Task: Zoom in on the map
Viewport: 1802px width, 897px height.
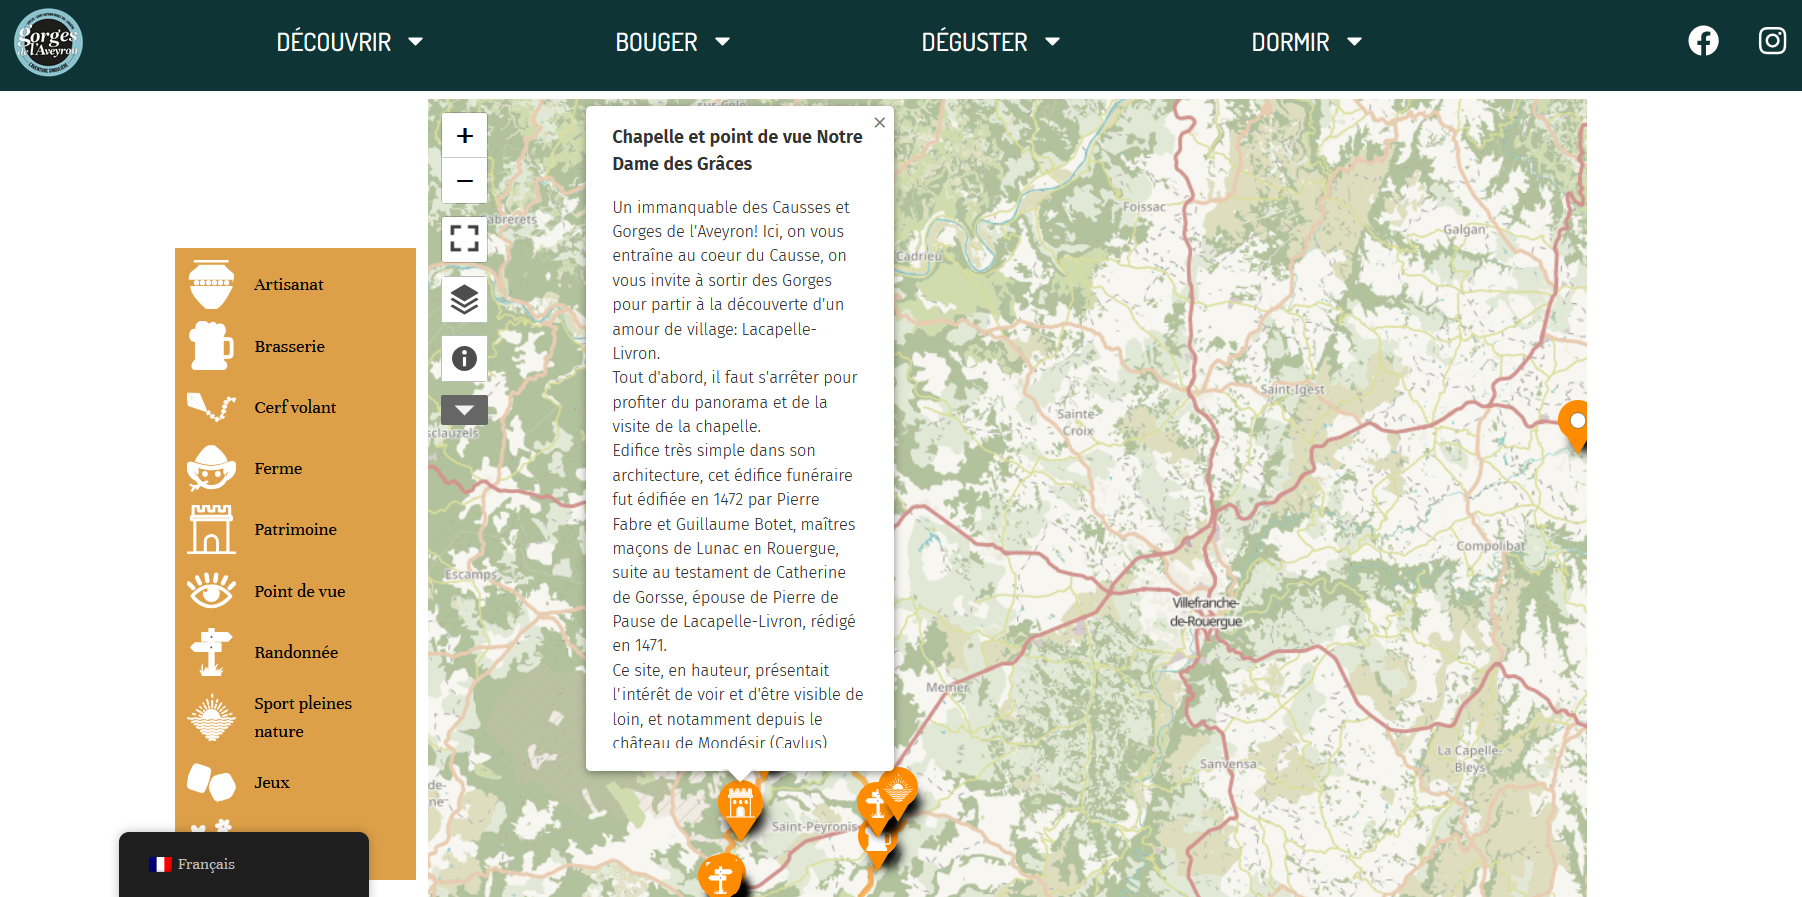Action: click(x=464, y=135)
